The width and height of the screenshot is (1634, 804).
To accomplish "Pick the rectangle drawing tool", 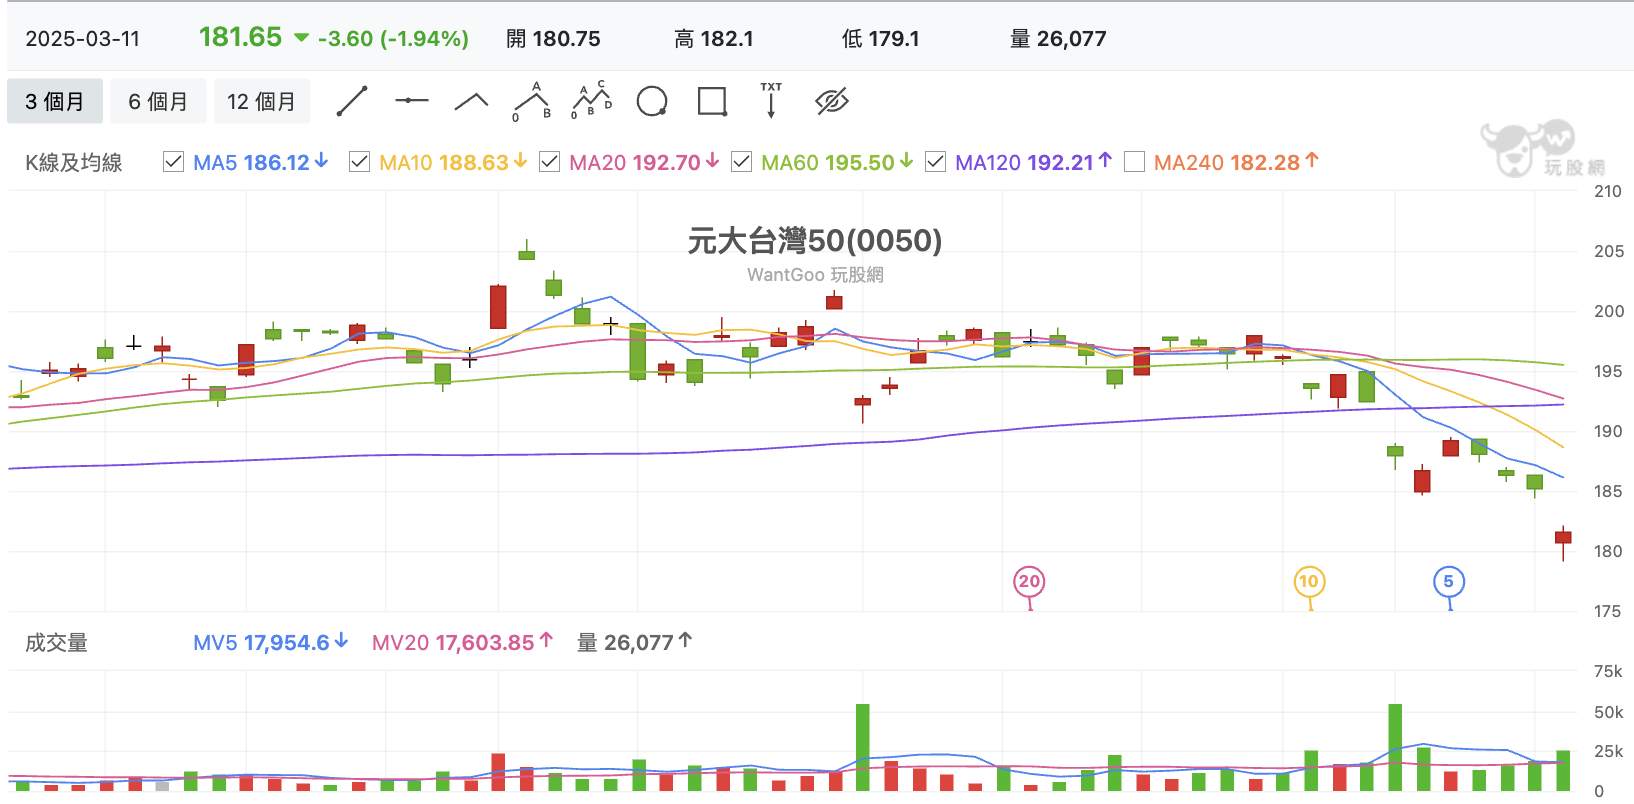I will pos(712,101).
